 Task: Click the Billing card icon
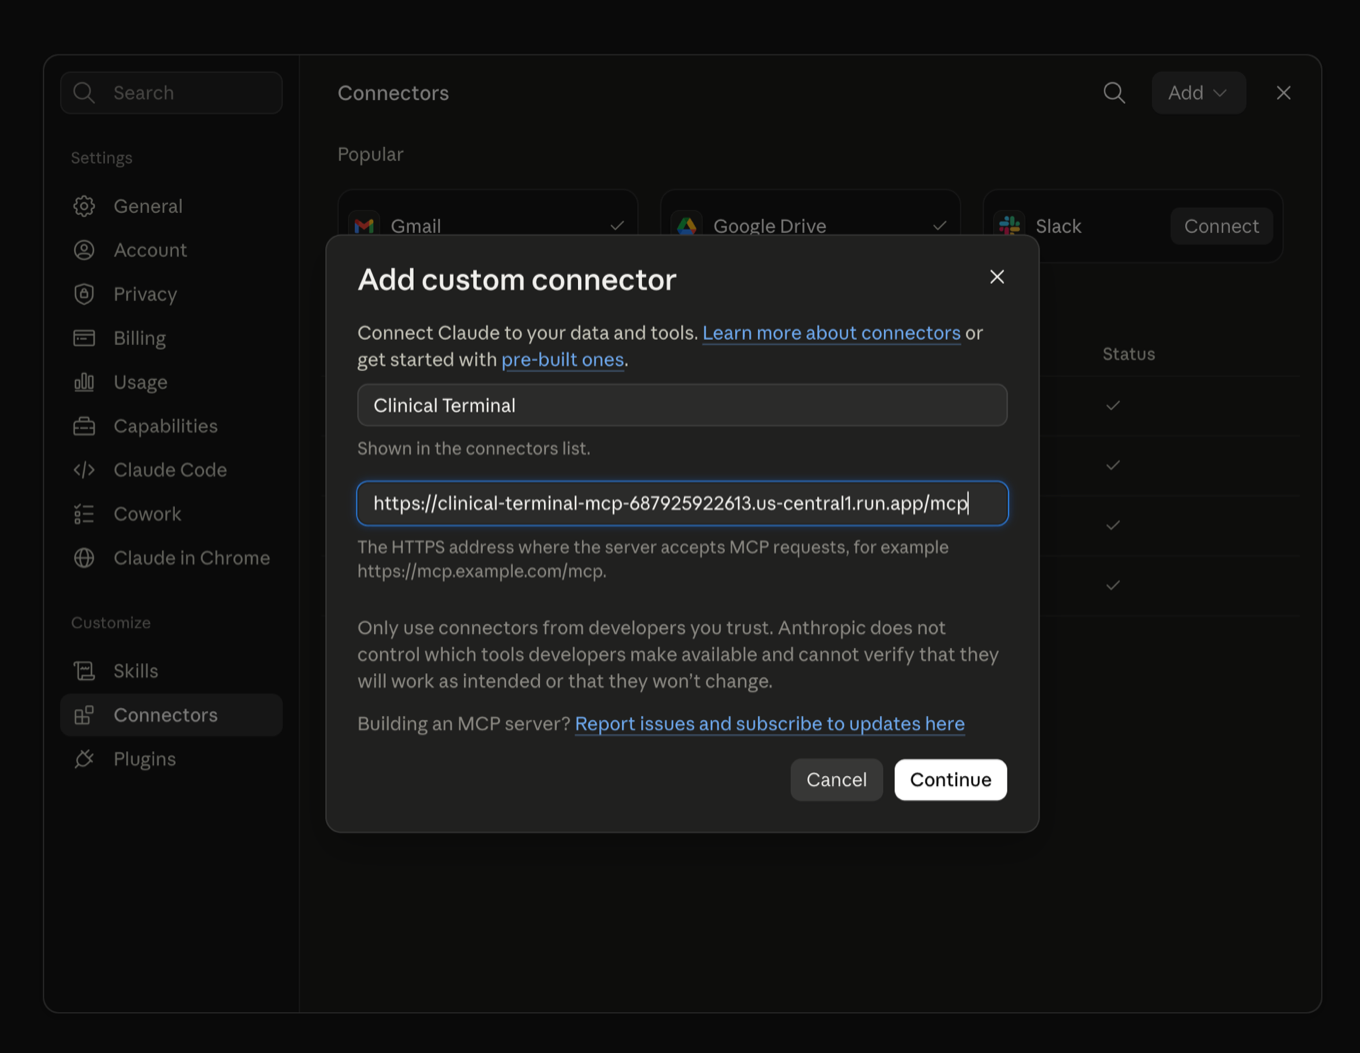(x=84, y=338)
